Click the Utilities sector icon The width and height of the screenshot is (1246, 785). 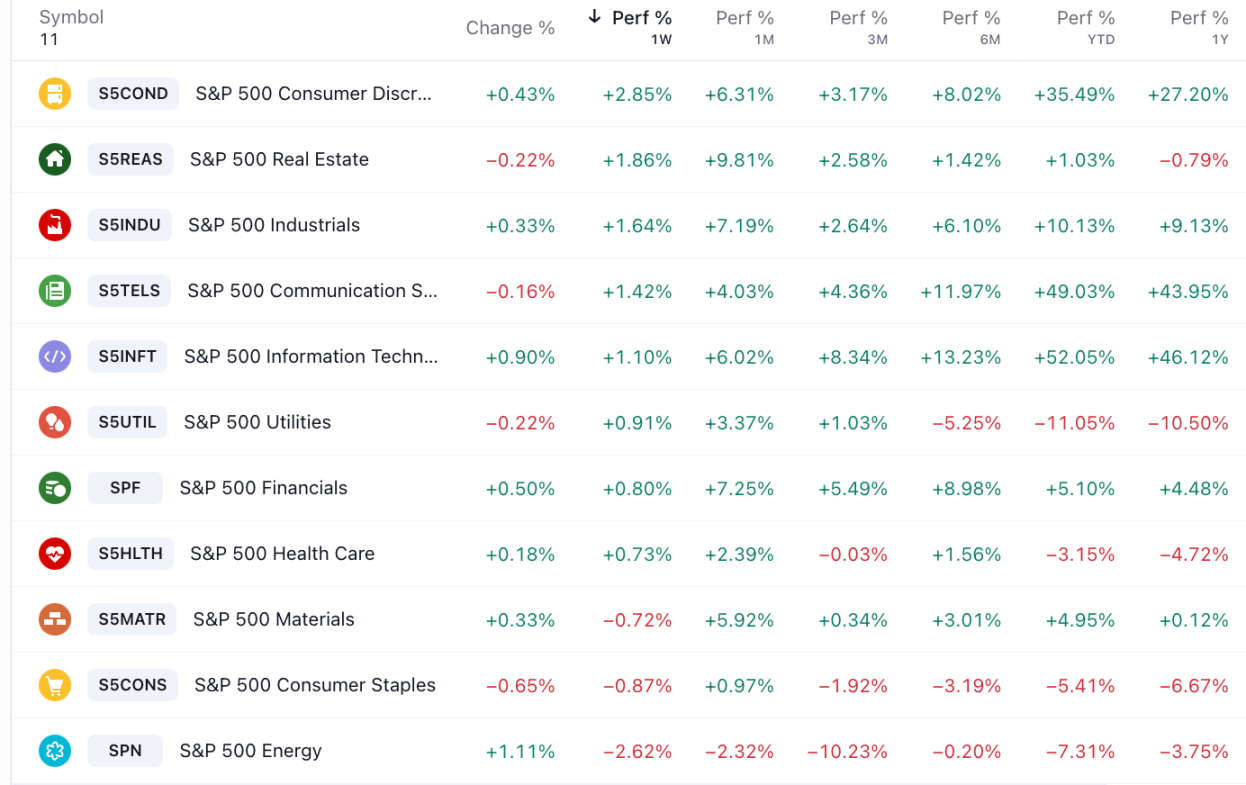point(55,422)
